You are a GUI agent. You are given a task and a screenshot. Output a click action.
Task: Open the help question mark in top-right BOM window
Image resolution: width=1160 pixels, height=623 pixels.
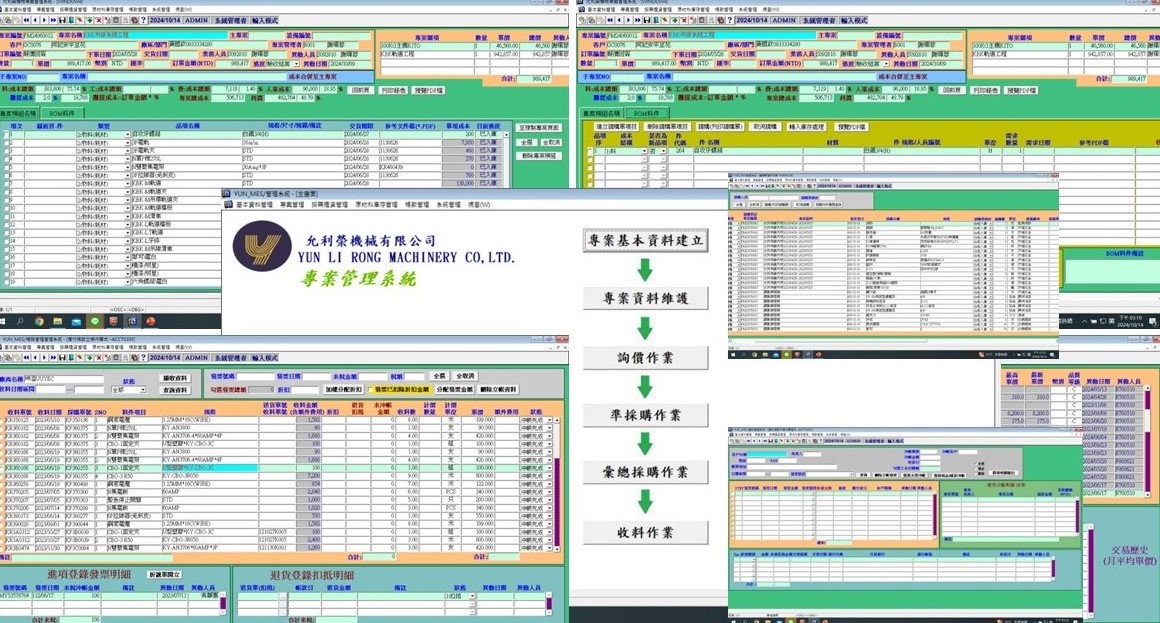click(730, 21)
